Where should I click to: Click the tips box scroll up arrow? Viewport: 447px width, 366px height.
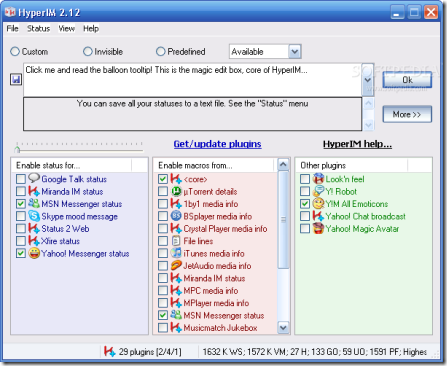pyautogui.click(x=368, y=103)
